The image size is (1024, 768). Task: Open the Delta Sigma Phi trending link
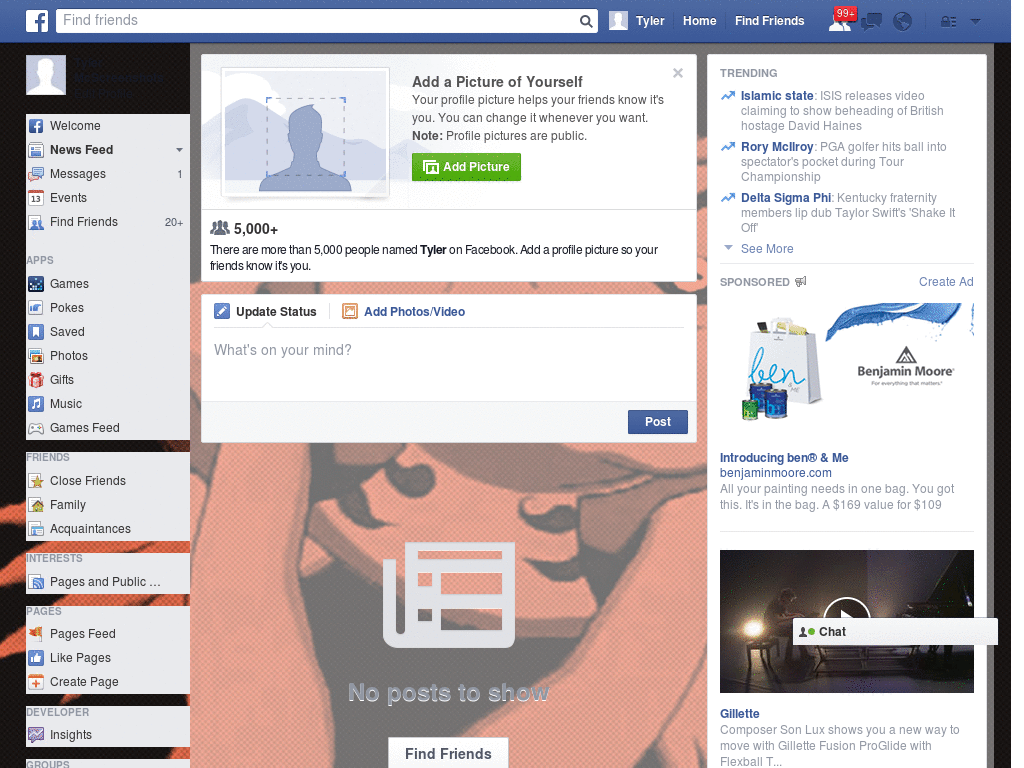click(x=786, y=198)
